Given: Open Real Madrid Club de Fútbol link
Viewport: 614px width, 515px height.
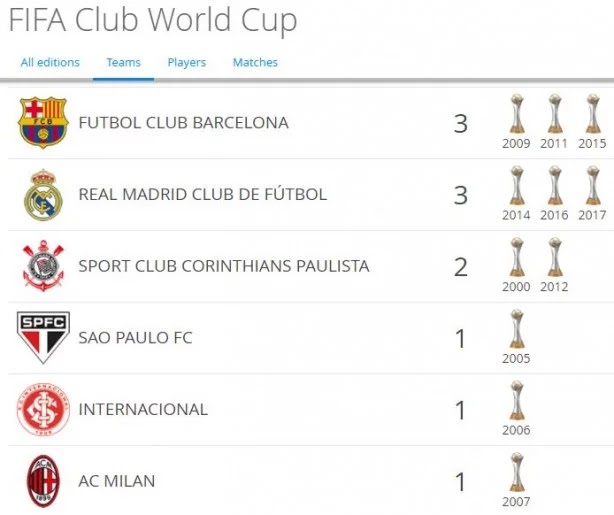Looking at the screenshot, I should click(202, 194).
